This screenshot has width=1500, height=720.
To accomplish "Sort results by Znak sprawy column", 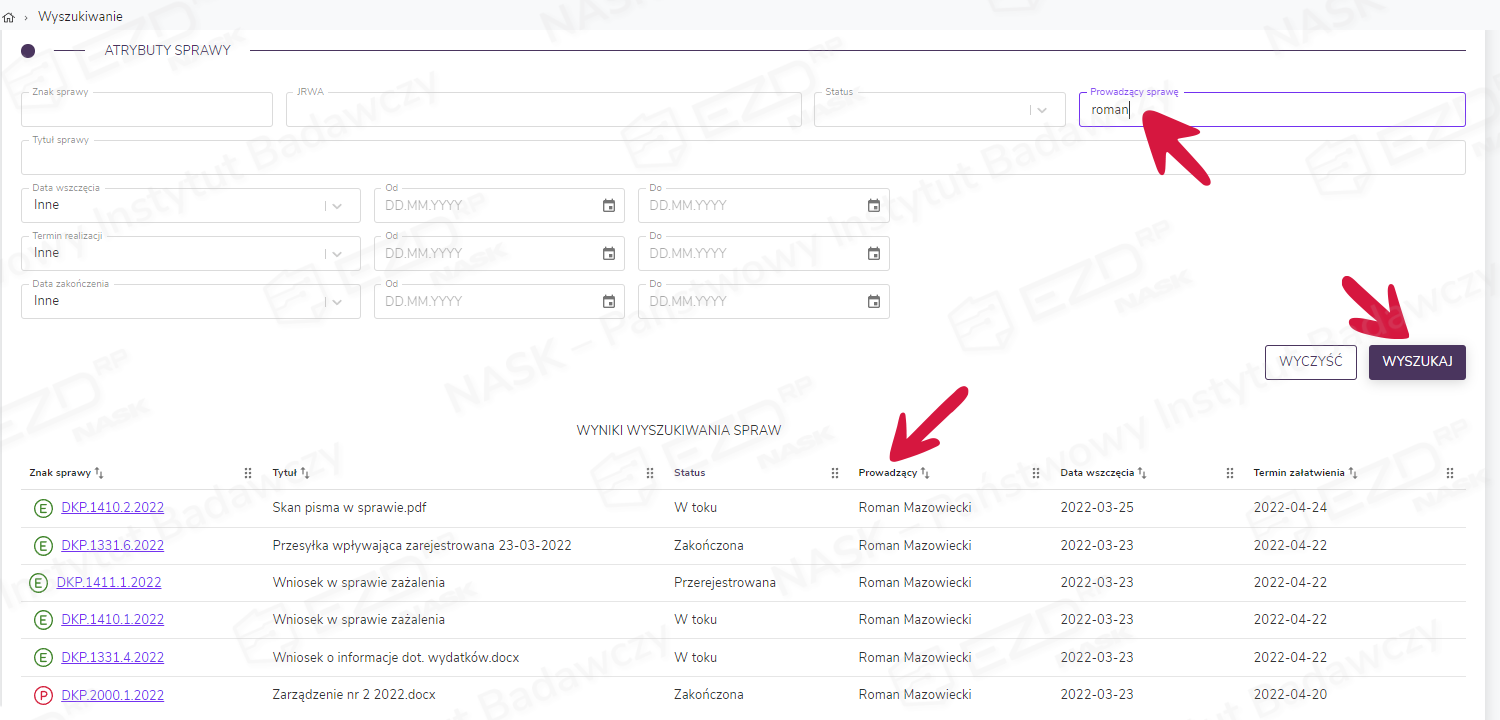I will point(99,473).
